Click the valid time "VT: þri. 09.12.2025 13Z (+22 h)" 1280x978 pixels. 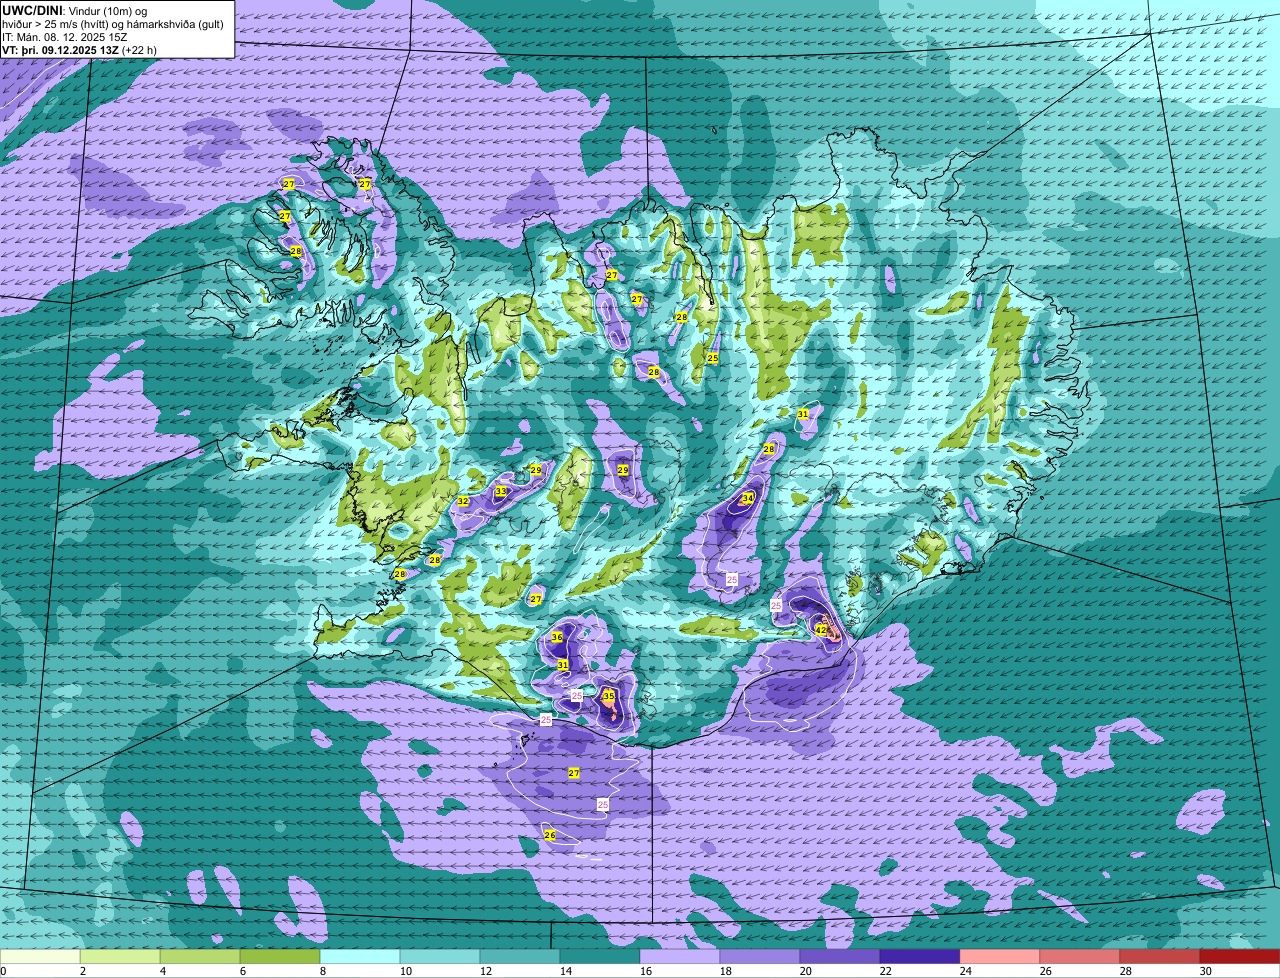pos(80,50)
